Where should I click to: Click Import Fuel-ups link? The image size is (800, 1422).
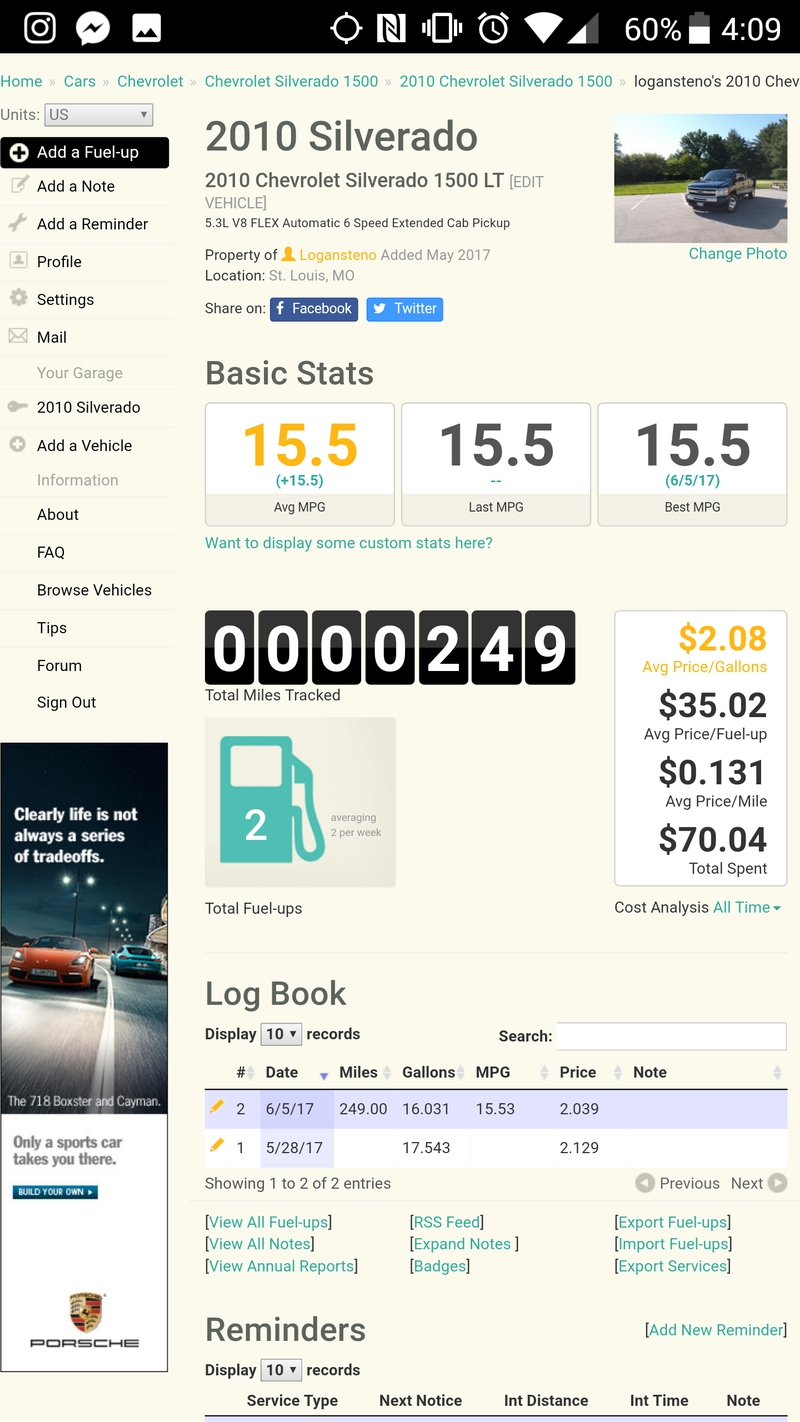[x=673, y=1244]
